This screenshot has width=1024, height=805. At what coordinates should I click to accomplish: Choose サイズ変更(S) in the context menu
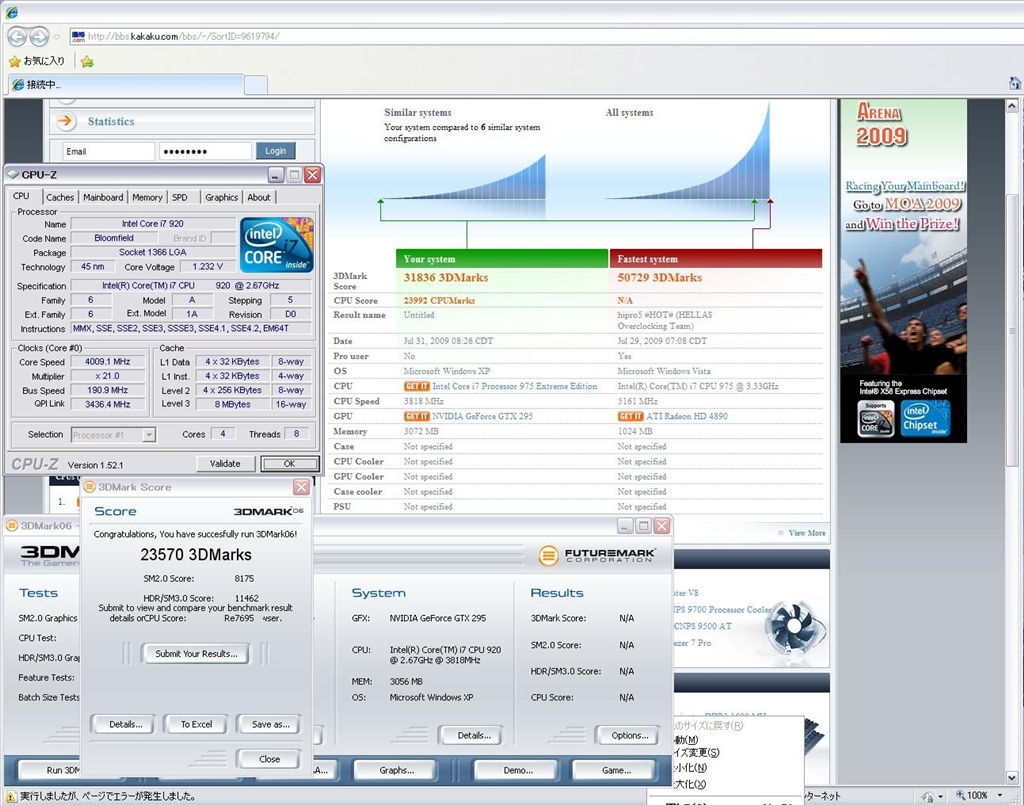[x=696, y=753]
